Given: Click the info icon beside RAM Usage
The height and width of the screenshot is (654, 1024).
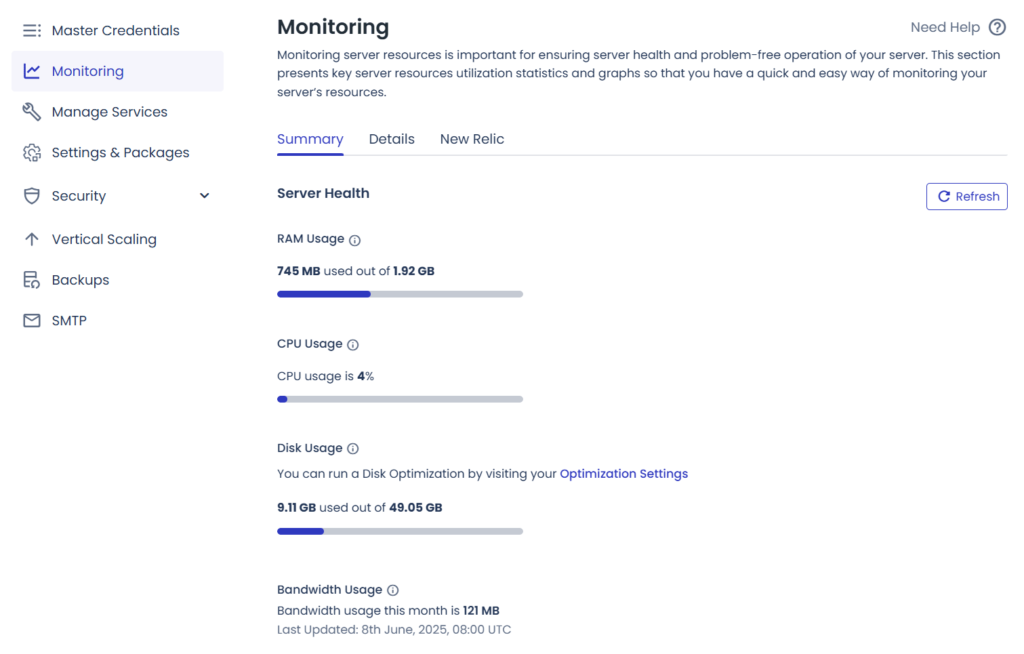Looking at the screenshot, I should tap(355, 240).
